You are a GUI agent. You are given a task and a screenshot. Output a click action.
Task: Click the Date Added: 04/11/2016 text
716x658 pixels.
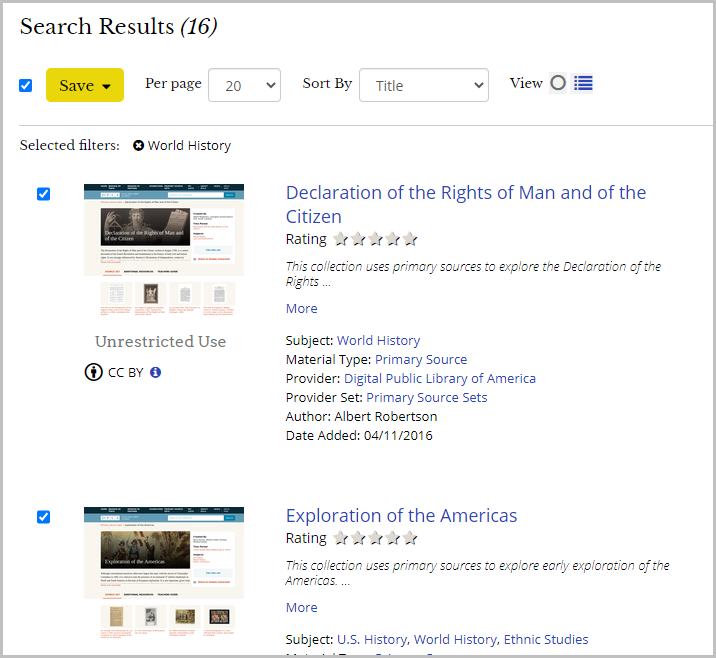359,436
